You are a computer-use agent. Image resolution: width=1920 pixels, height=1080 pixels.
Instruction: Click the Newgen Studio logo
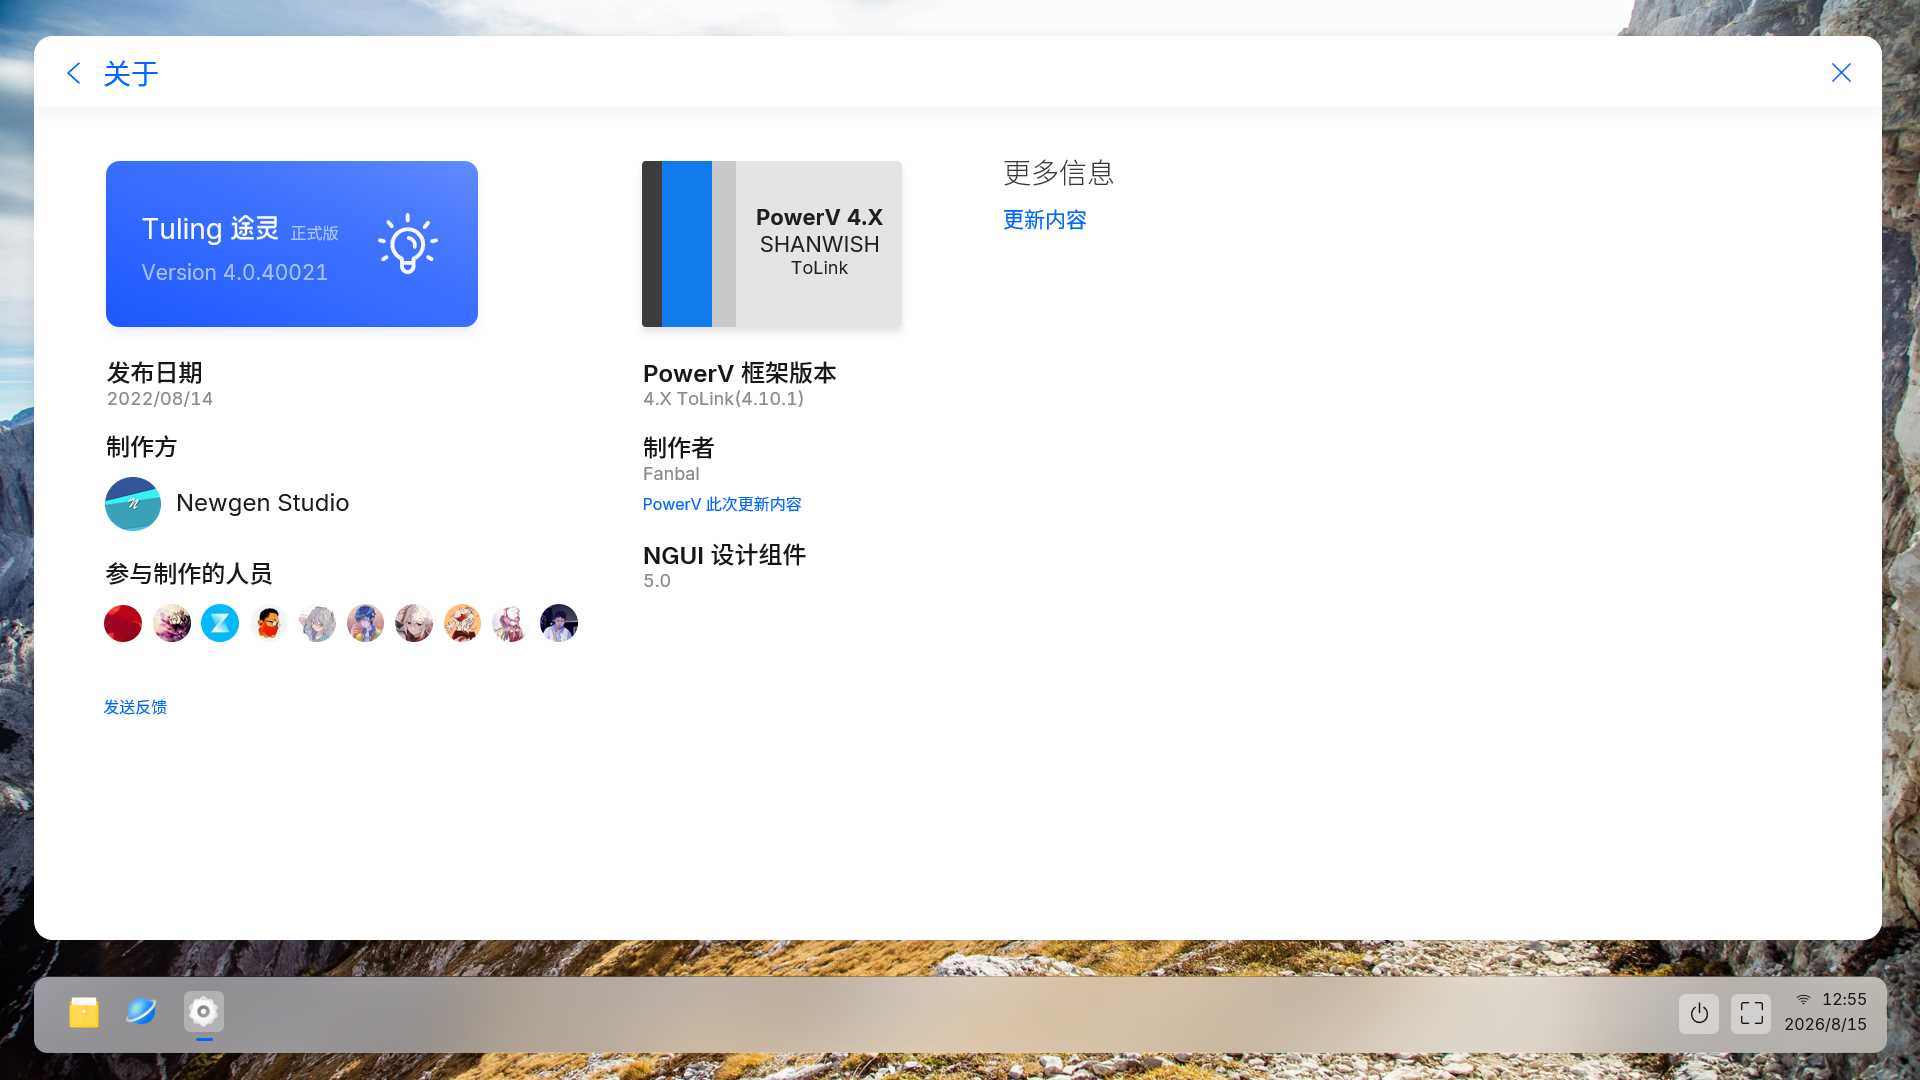pyautogui.click(x=133, y=503)
